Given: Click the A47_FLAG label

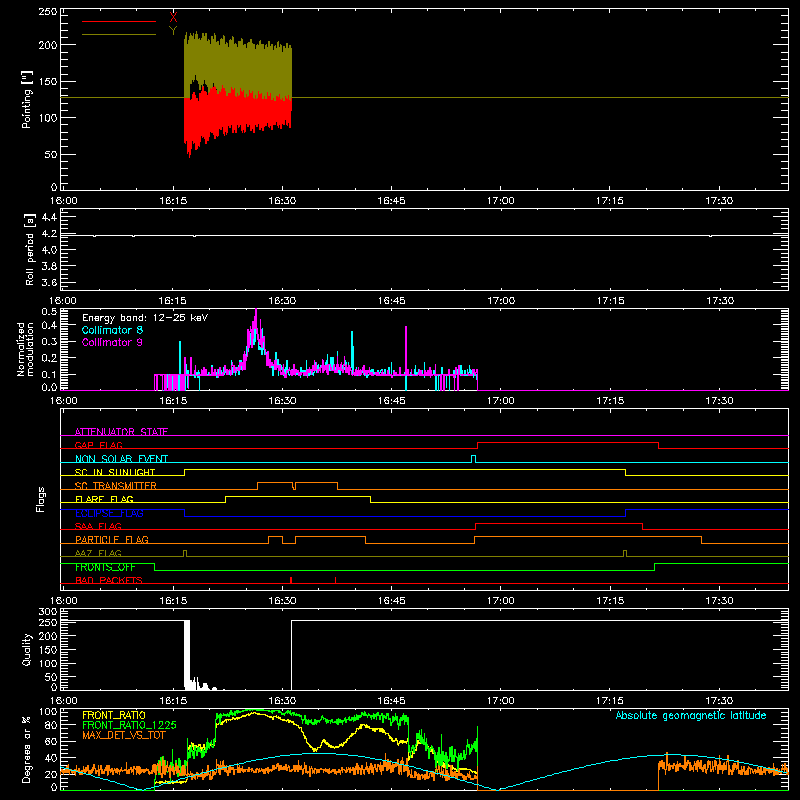Looking at the screenshot, I should (98, 553).
